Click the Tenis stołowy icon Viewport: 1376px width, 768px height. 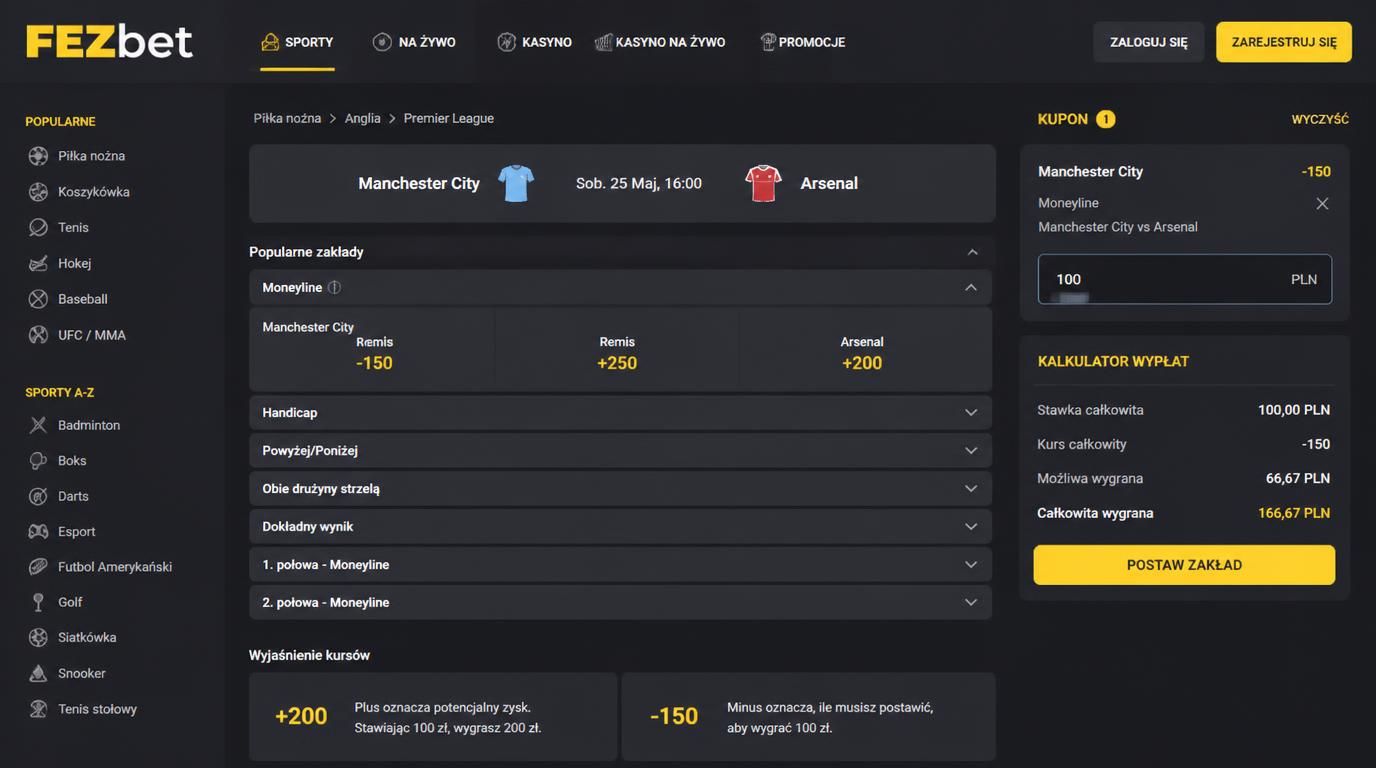(x=38, y=709)
